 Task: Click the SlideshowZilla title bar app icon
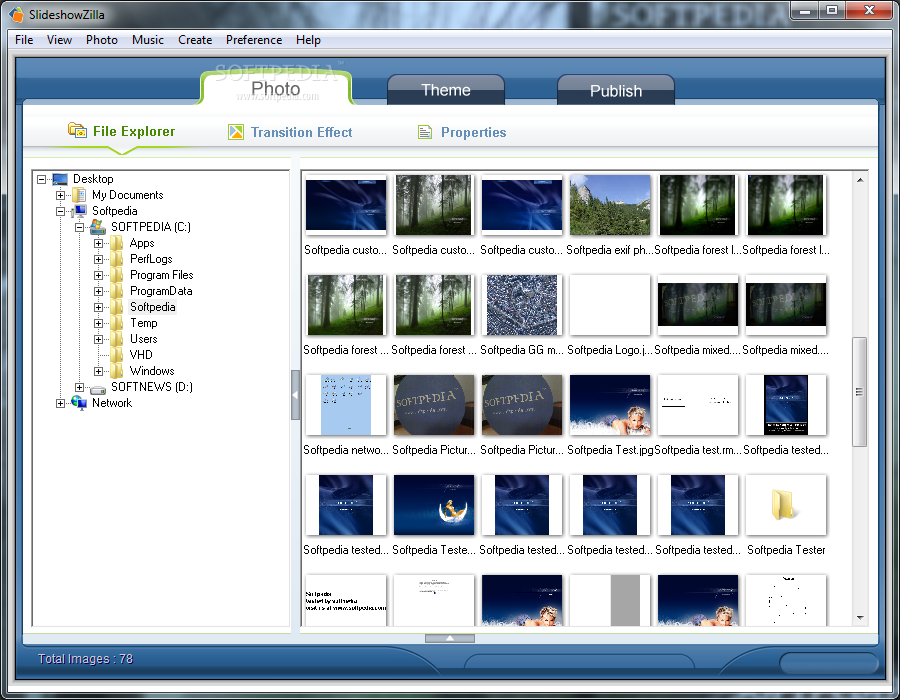tap(17, 14)
